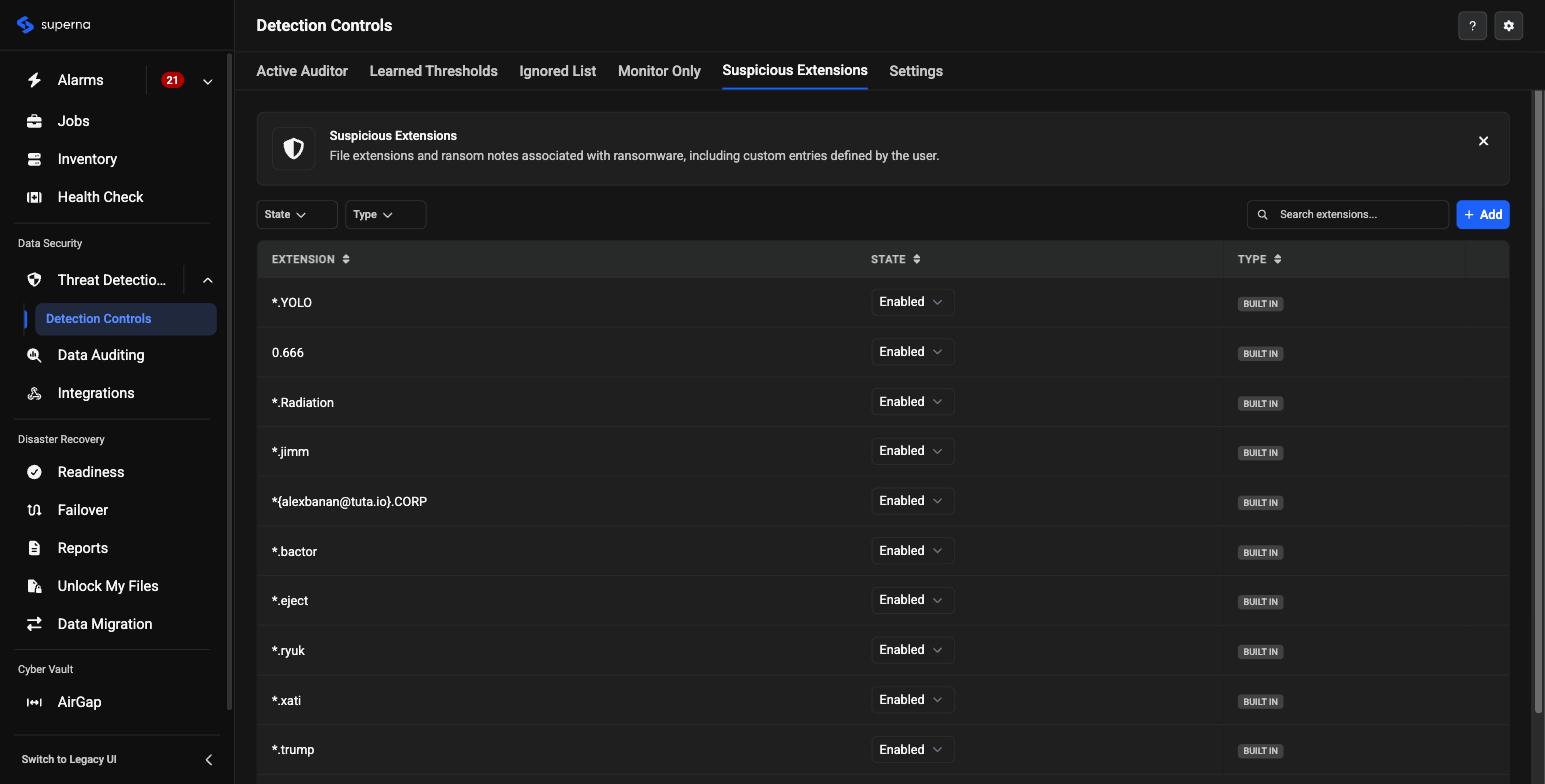Open the Monitor Only tab
Screen dimensions: 1545x784
[x=659, y=71]
